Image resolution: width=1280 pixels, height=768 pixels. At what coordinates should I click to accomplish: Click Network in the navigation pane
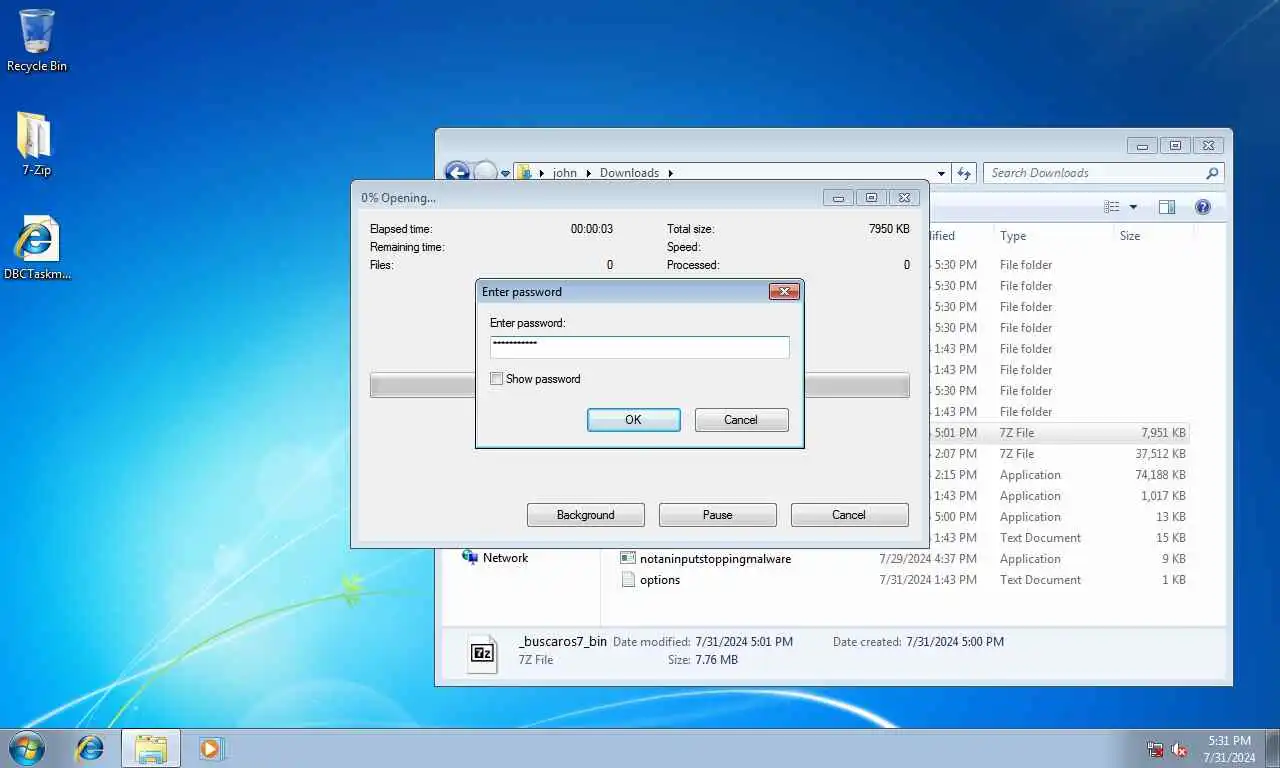click(x=505, y=558)
